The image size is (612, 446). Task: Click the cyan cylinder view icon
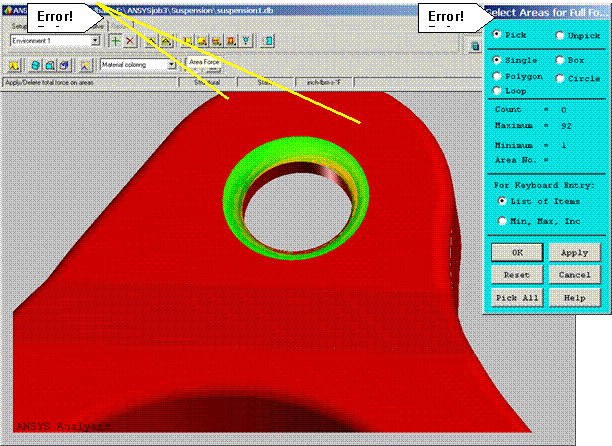pos(35,65)
